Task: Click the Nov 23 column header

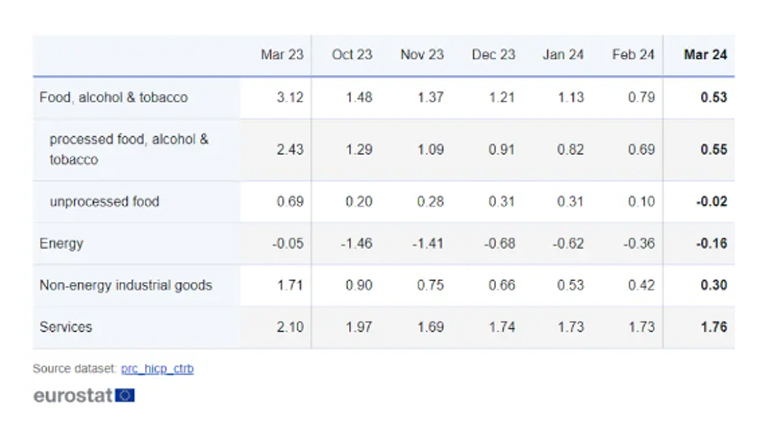Action: [x=422, y=55]
